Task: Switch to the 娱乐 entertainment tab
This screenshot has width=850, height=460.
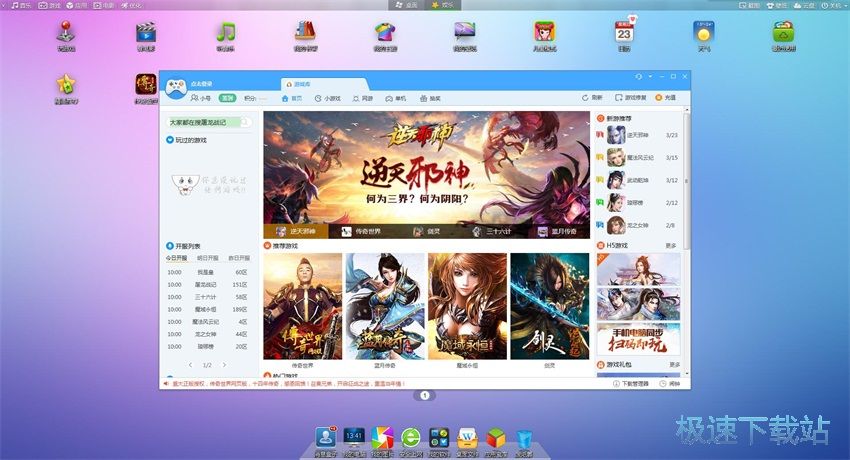Action: (444, 5)
